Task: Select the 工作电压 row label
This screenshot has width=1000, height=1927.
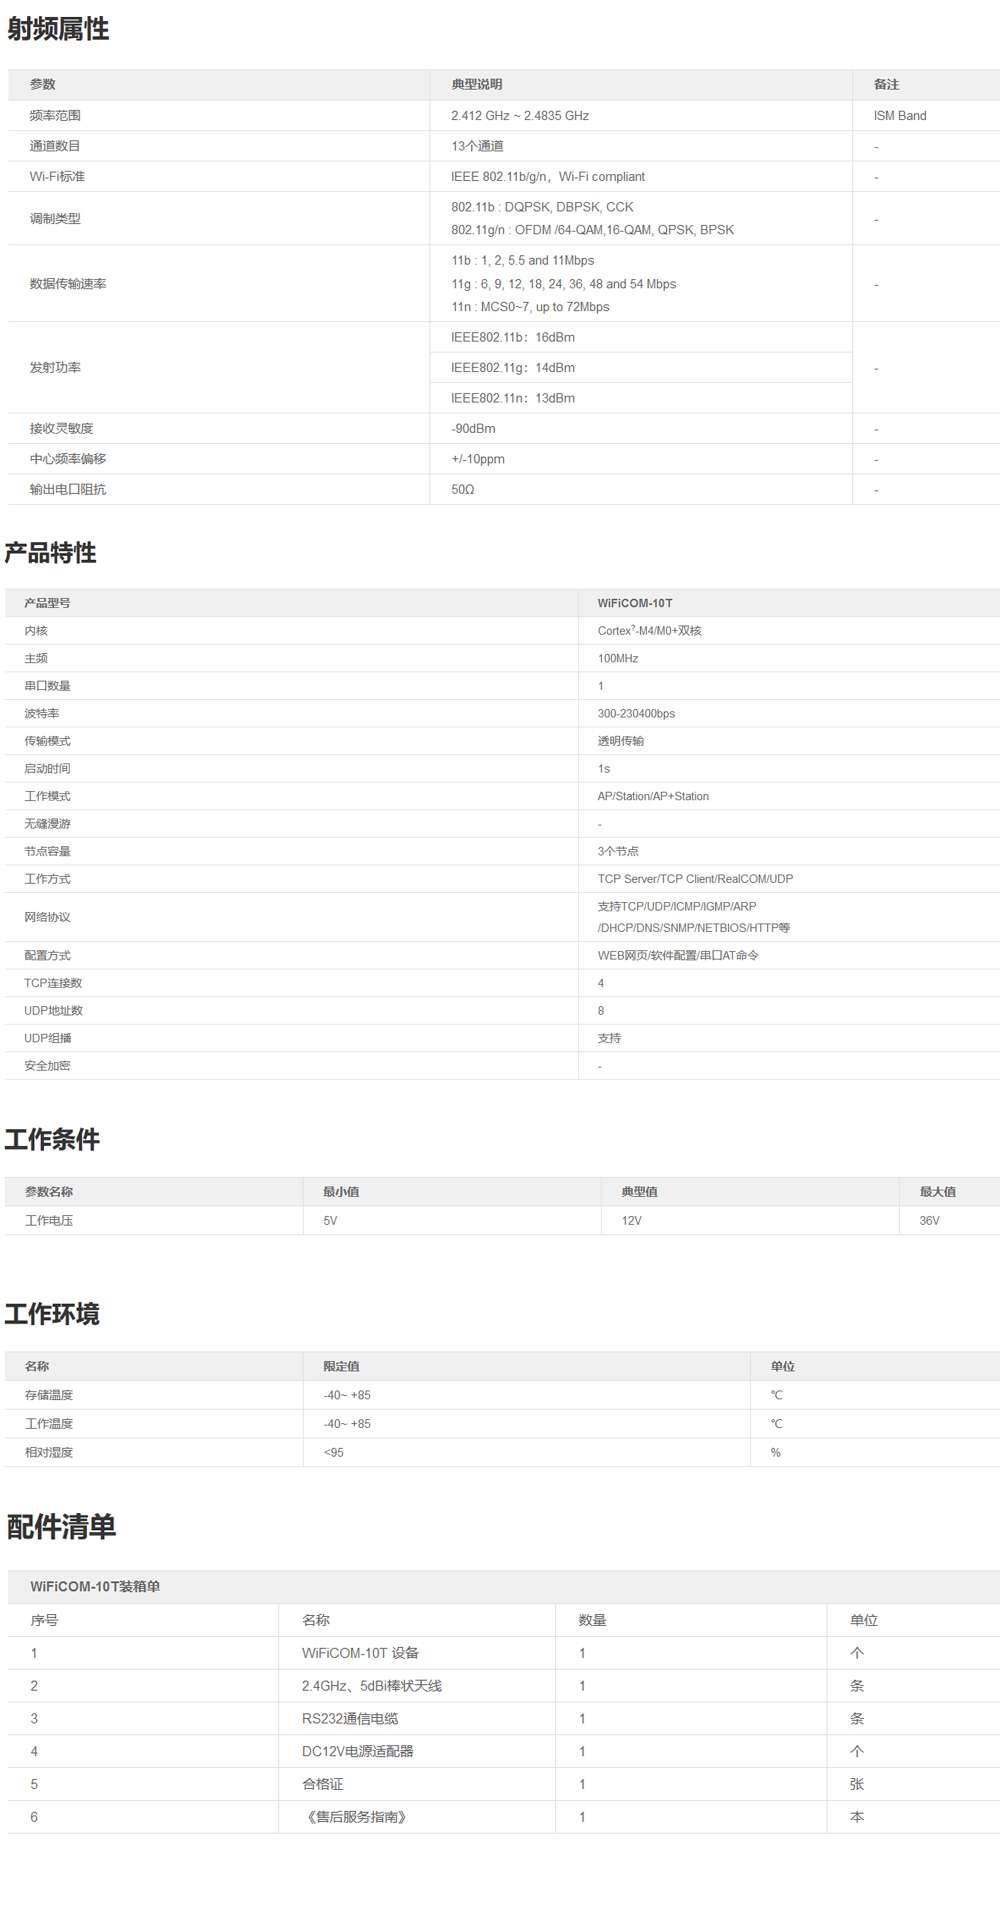Action: click(49, 1221)
